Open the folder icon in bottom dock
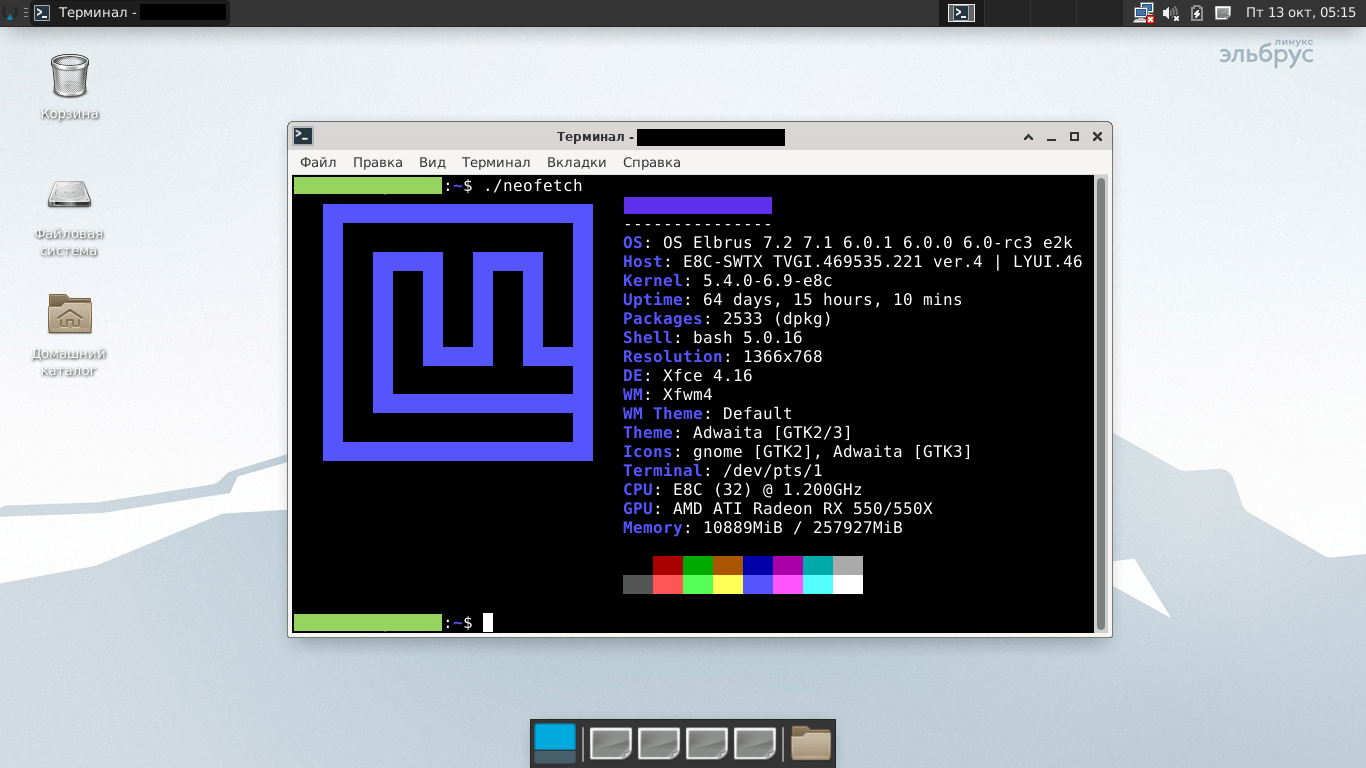 pos(811,743)
